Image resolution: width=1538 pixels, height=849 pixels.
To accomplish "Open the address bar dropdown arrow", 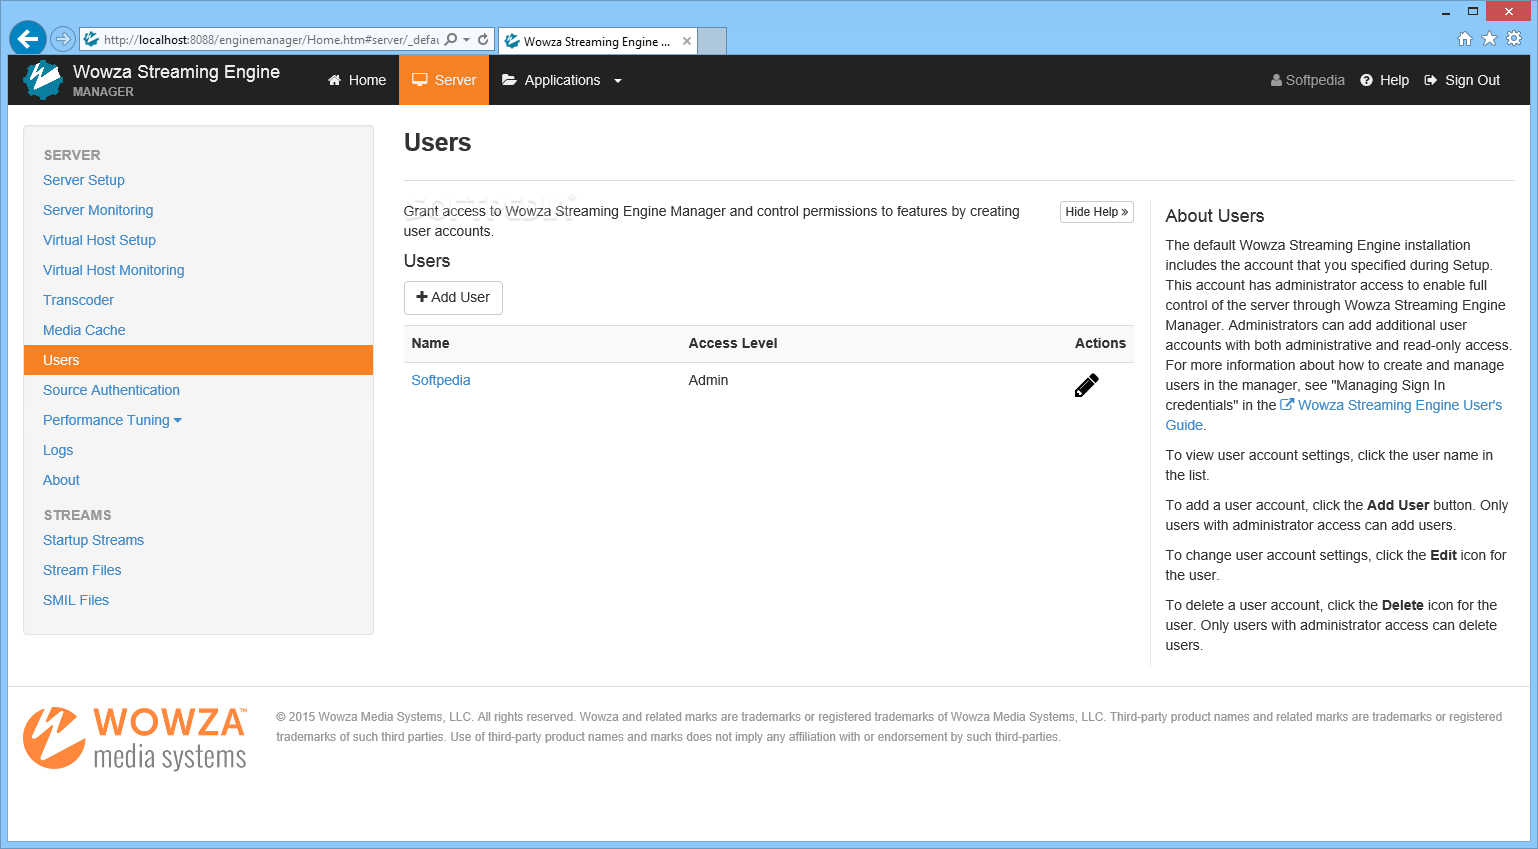I will pos(466,40).
